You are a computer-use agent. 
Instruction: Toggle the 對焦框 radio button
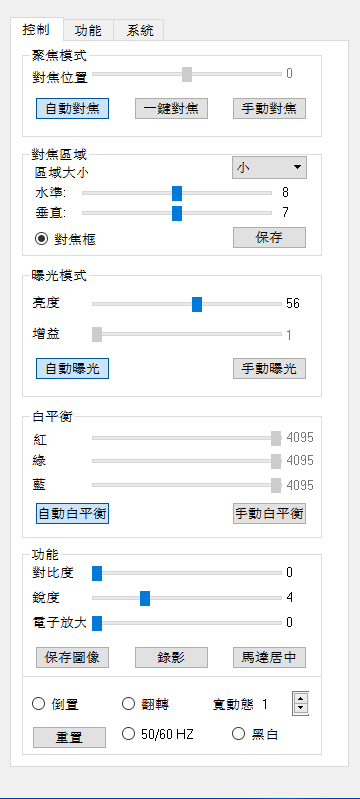tap(42, 238)
